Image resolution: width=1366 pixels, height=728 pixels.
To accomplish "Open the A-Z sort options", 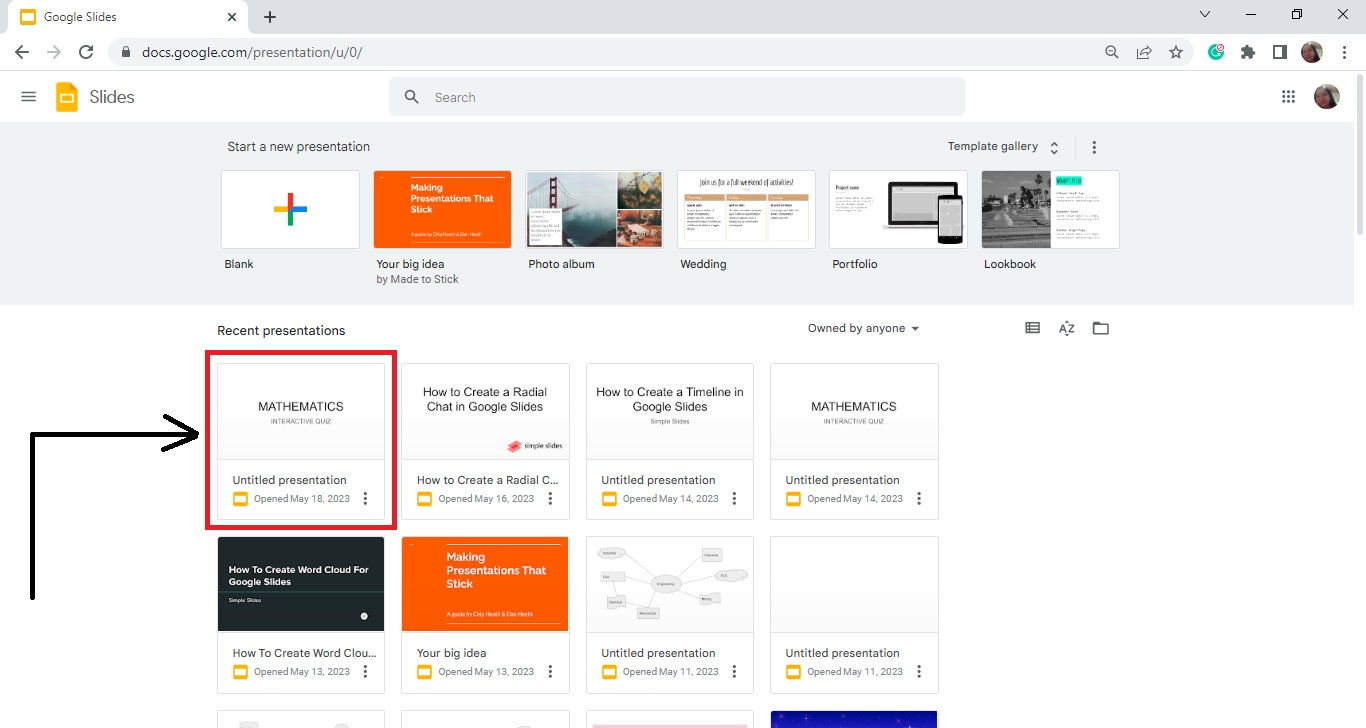I will pos(1067,328).
